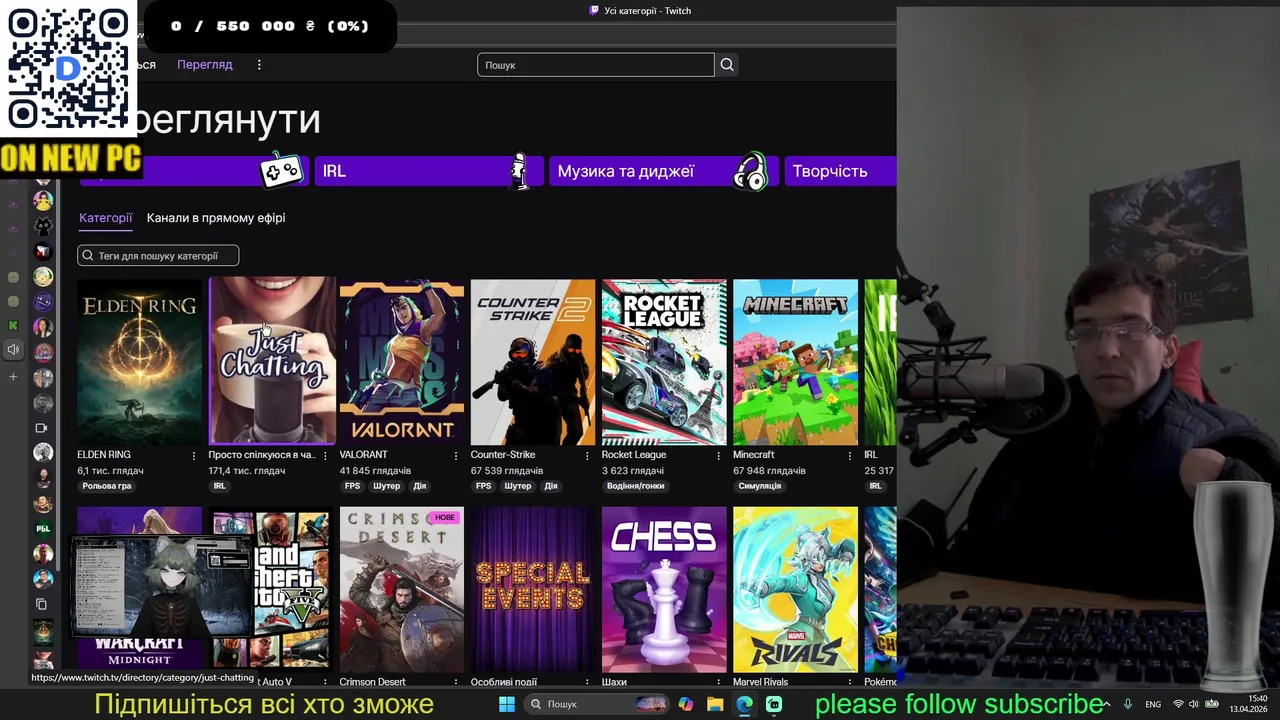Open the Special Events cover thumbnail

[533, 590]
